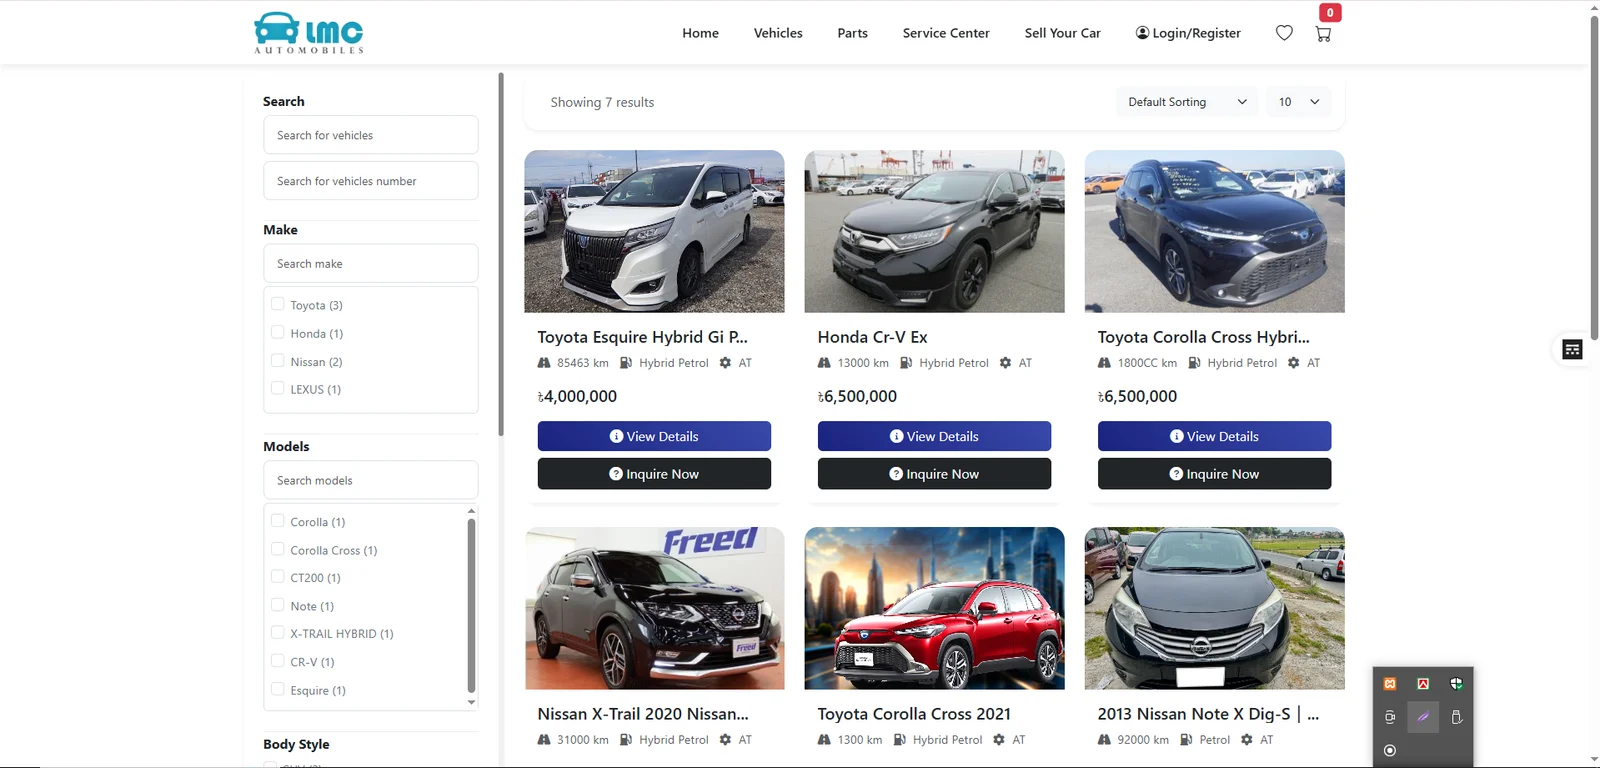Enable the CT200 (1) model filter
This screenshot has height=768, width=1600.
(278, 577)
